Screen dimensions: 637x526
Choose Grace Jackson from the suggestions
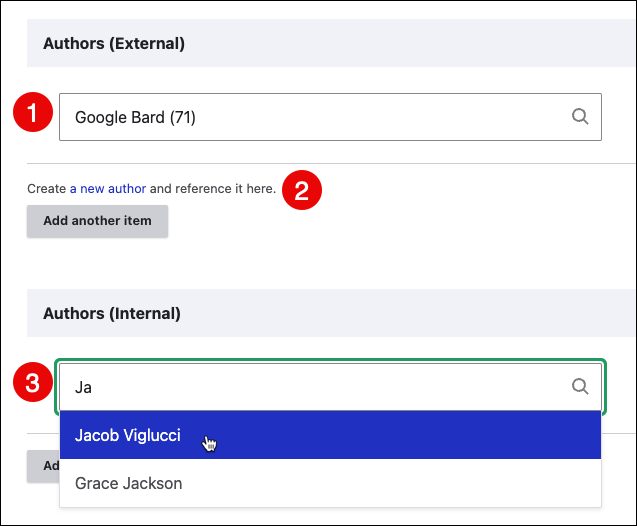click(330, 483)
